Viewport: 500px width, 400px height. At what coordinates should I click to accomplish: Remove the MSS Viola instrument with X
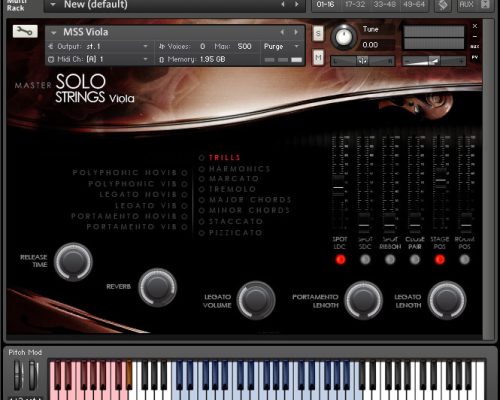tap(475, 26)
